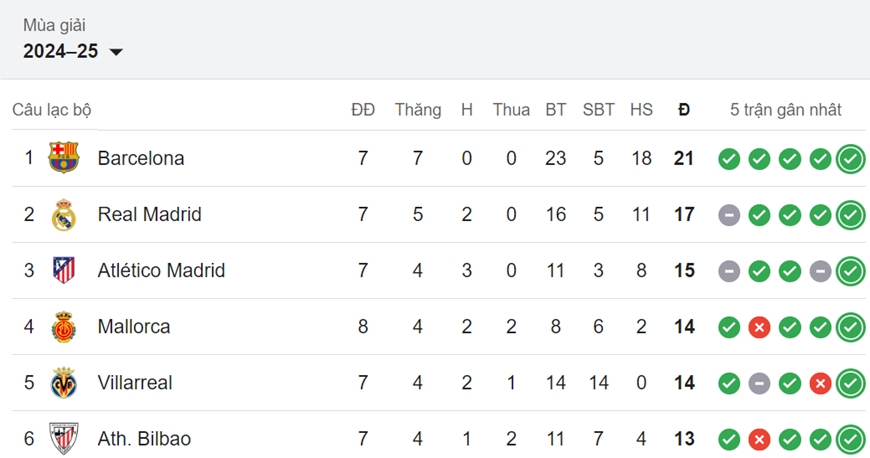Click the Ath. Bilbao club crest

(x=63, y=439)
